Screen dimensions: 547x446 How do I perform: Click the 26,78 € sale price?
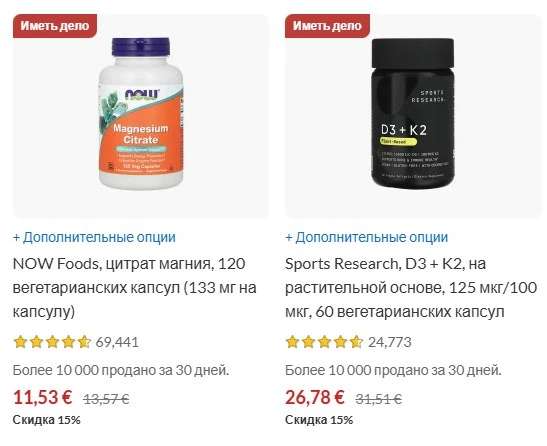315,397
